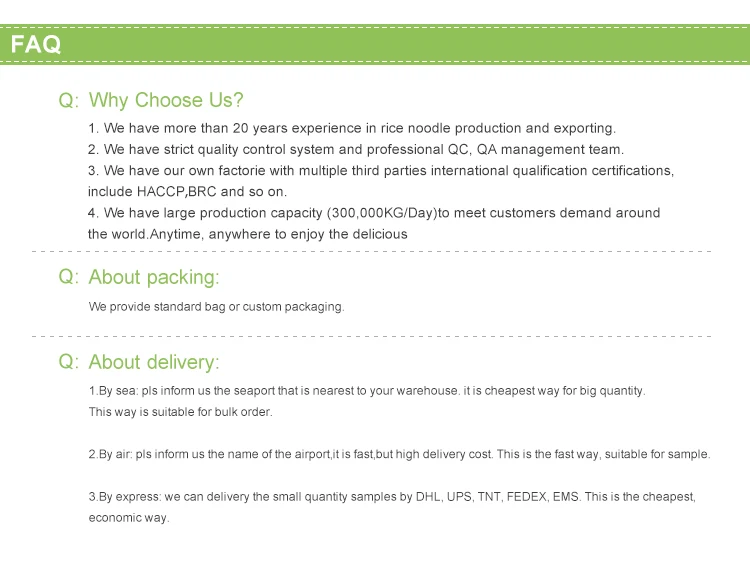
Task: Click 'Anytime, anywhere to enjoy the delicious' text
Action: pos(278,234)
